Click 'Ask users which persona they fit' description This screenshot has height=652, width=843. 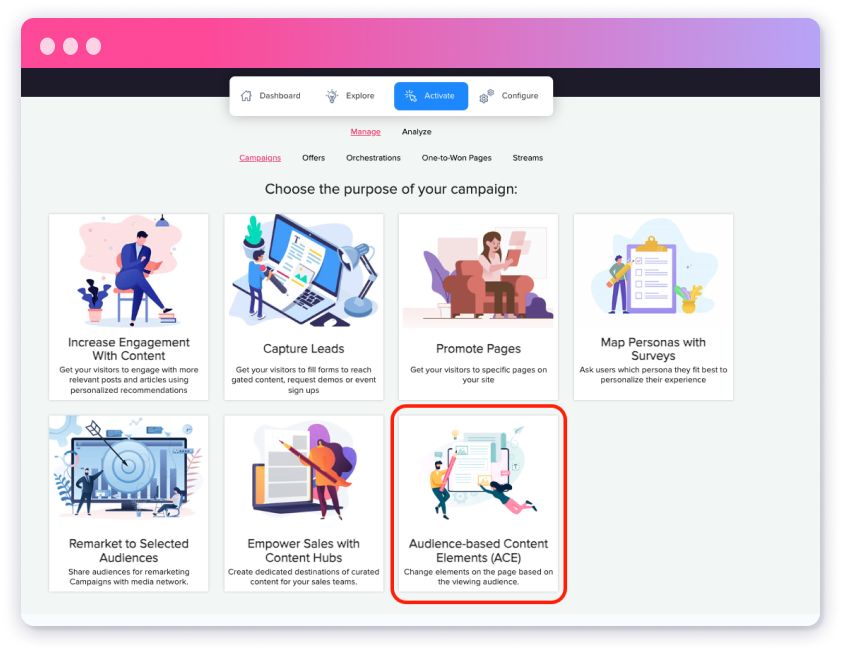pos(653,375)
